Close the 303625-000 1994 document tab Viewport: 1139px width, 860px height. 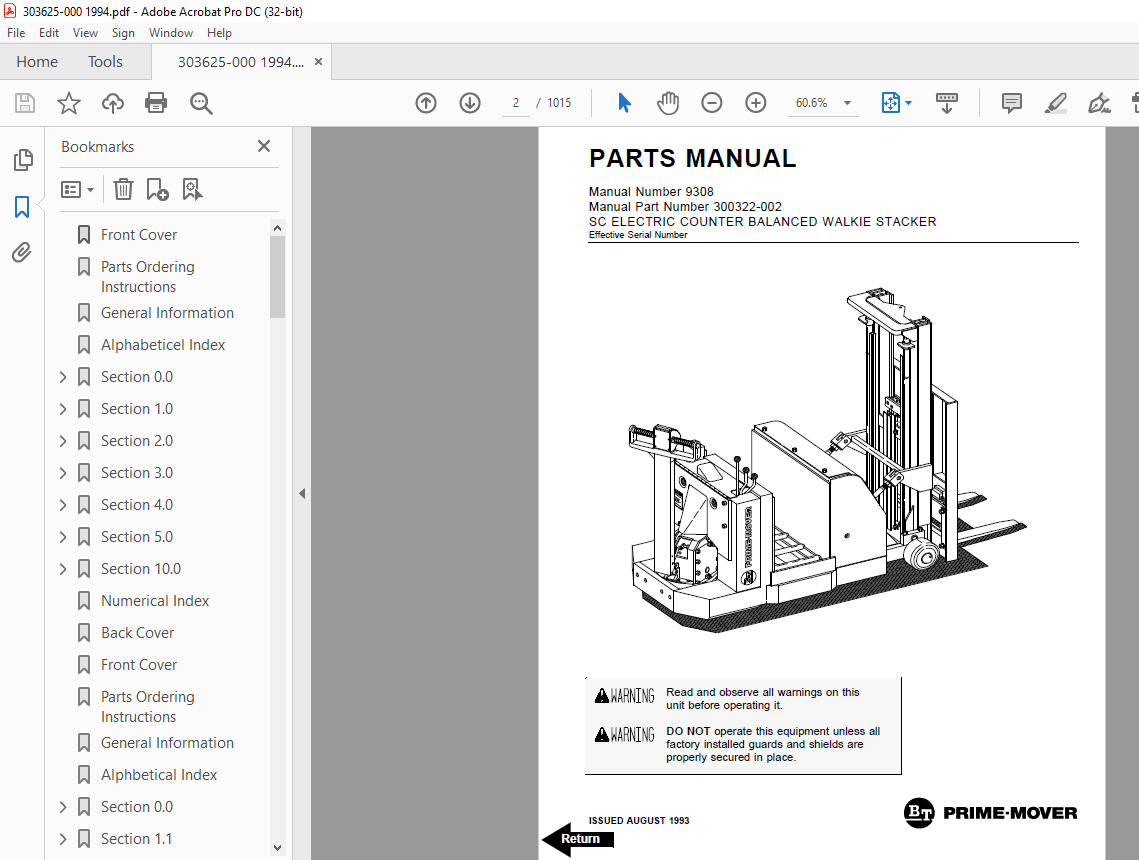point(318,62)
